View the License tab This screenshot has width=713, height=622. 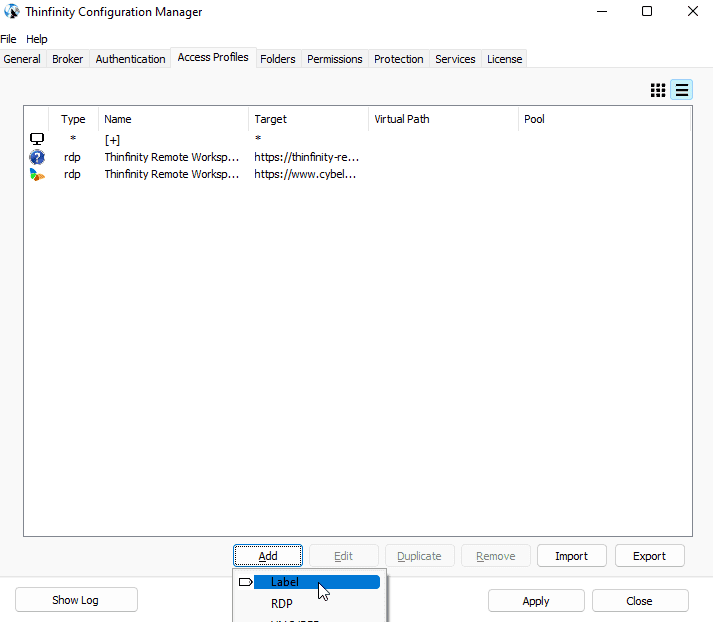[x=504, y=59]
